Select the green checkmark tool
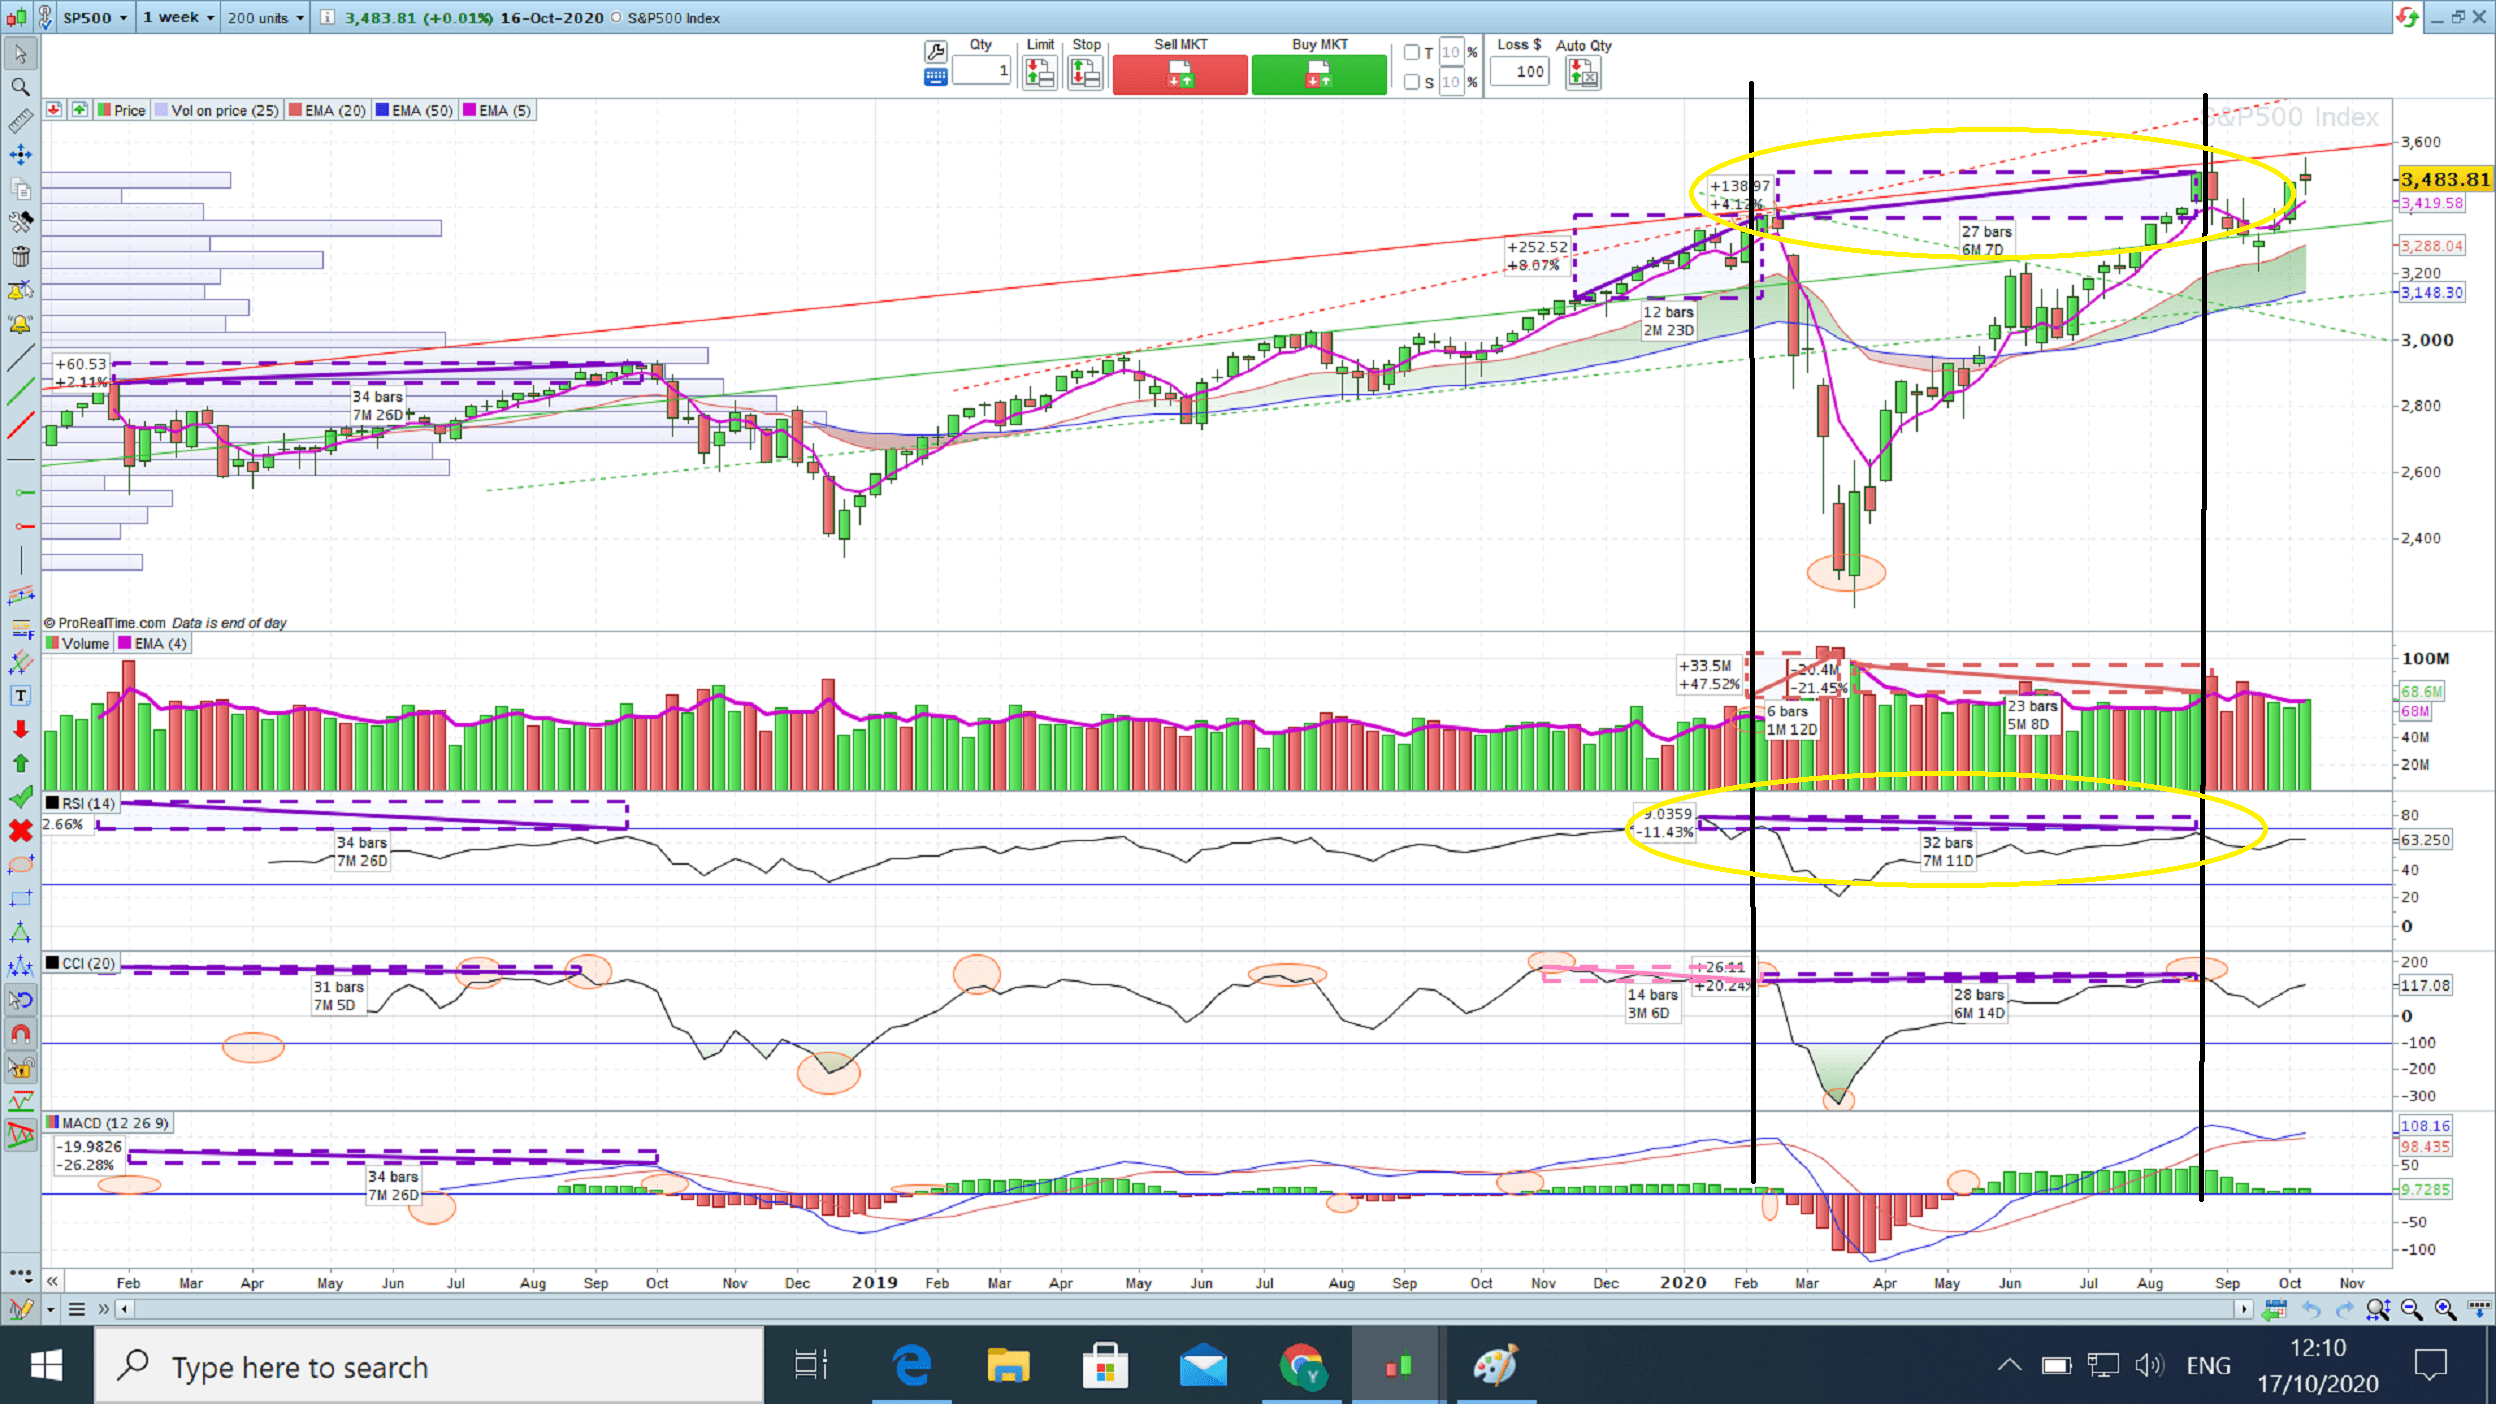The height and width of the screenshot is (1404, 2496). [20, 797]
